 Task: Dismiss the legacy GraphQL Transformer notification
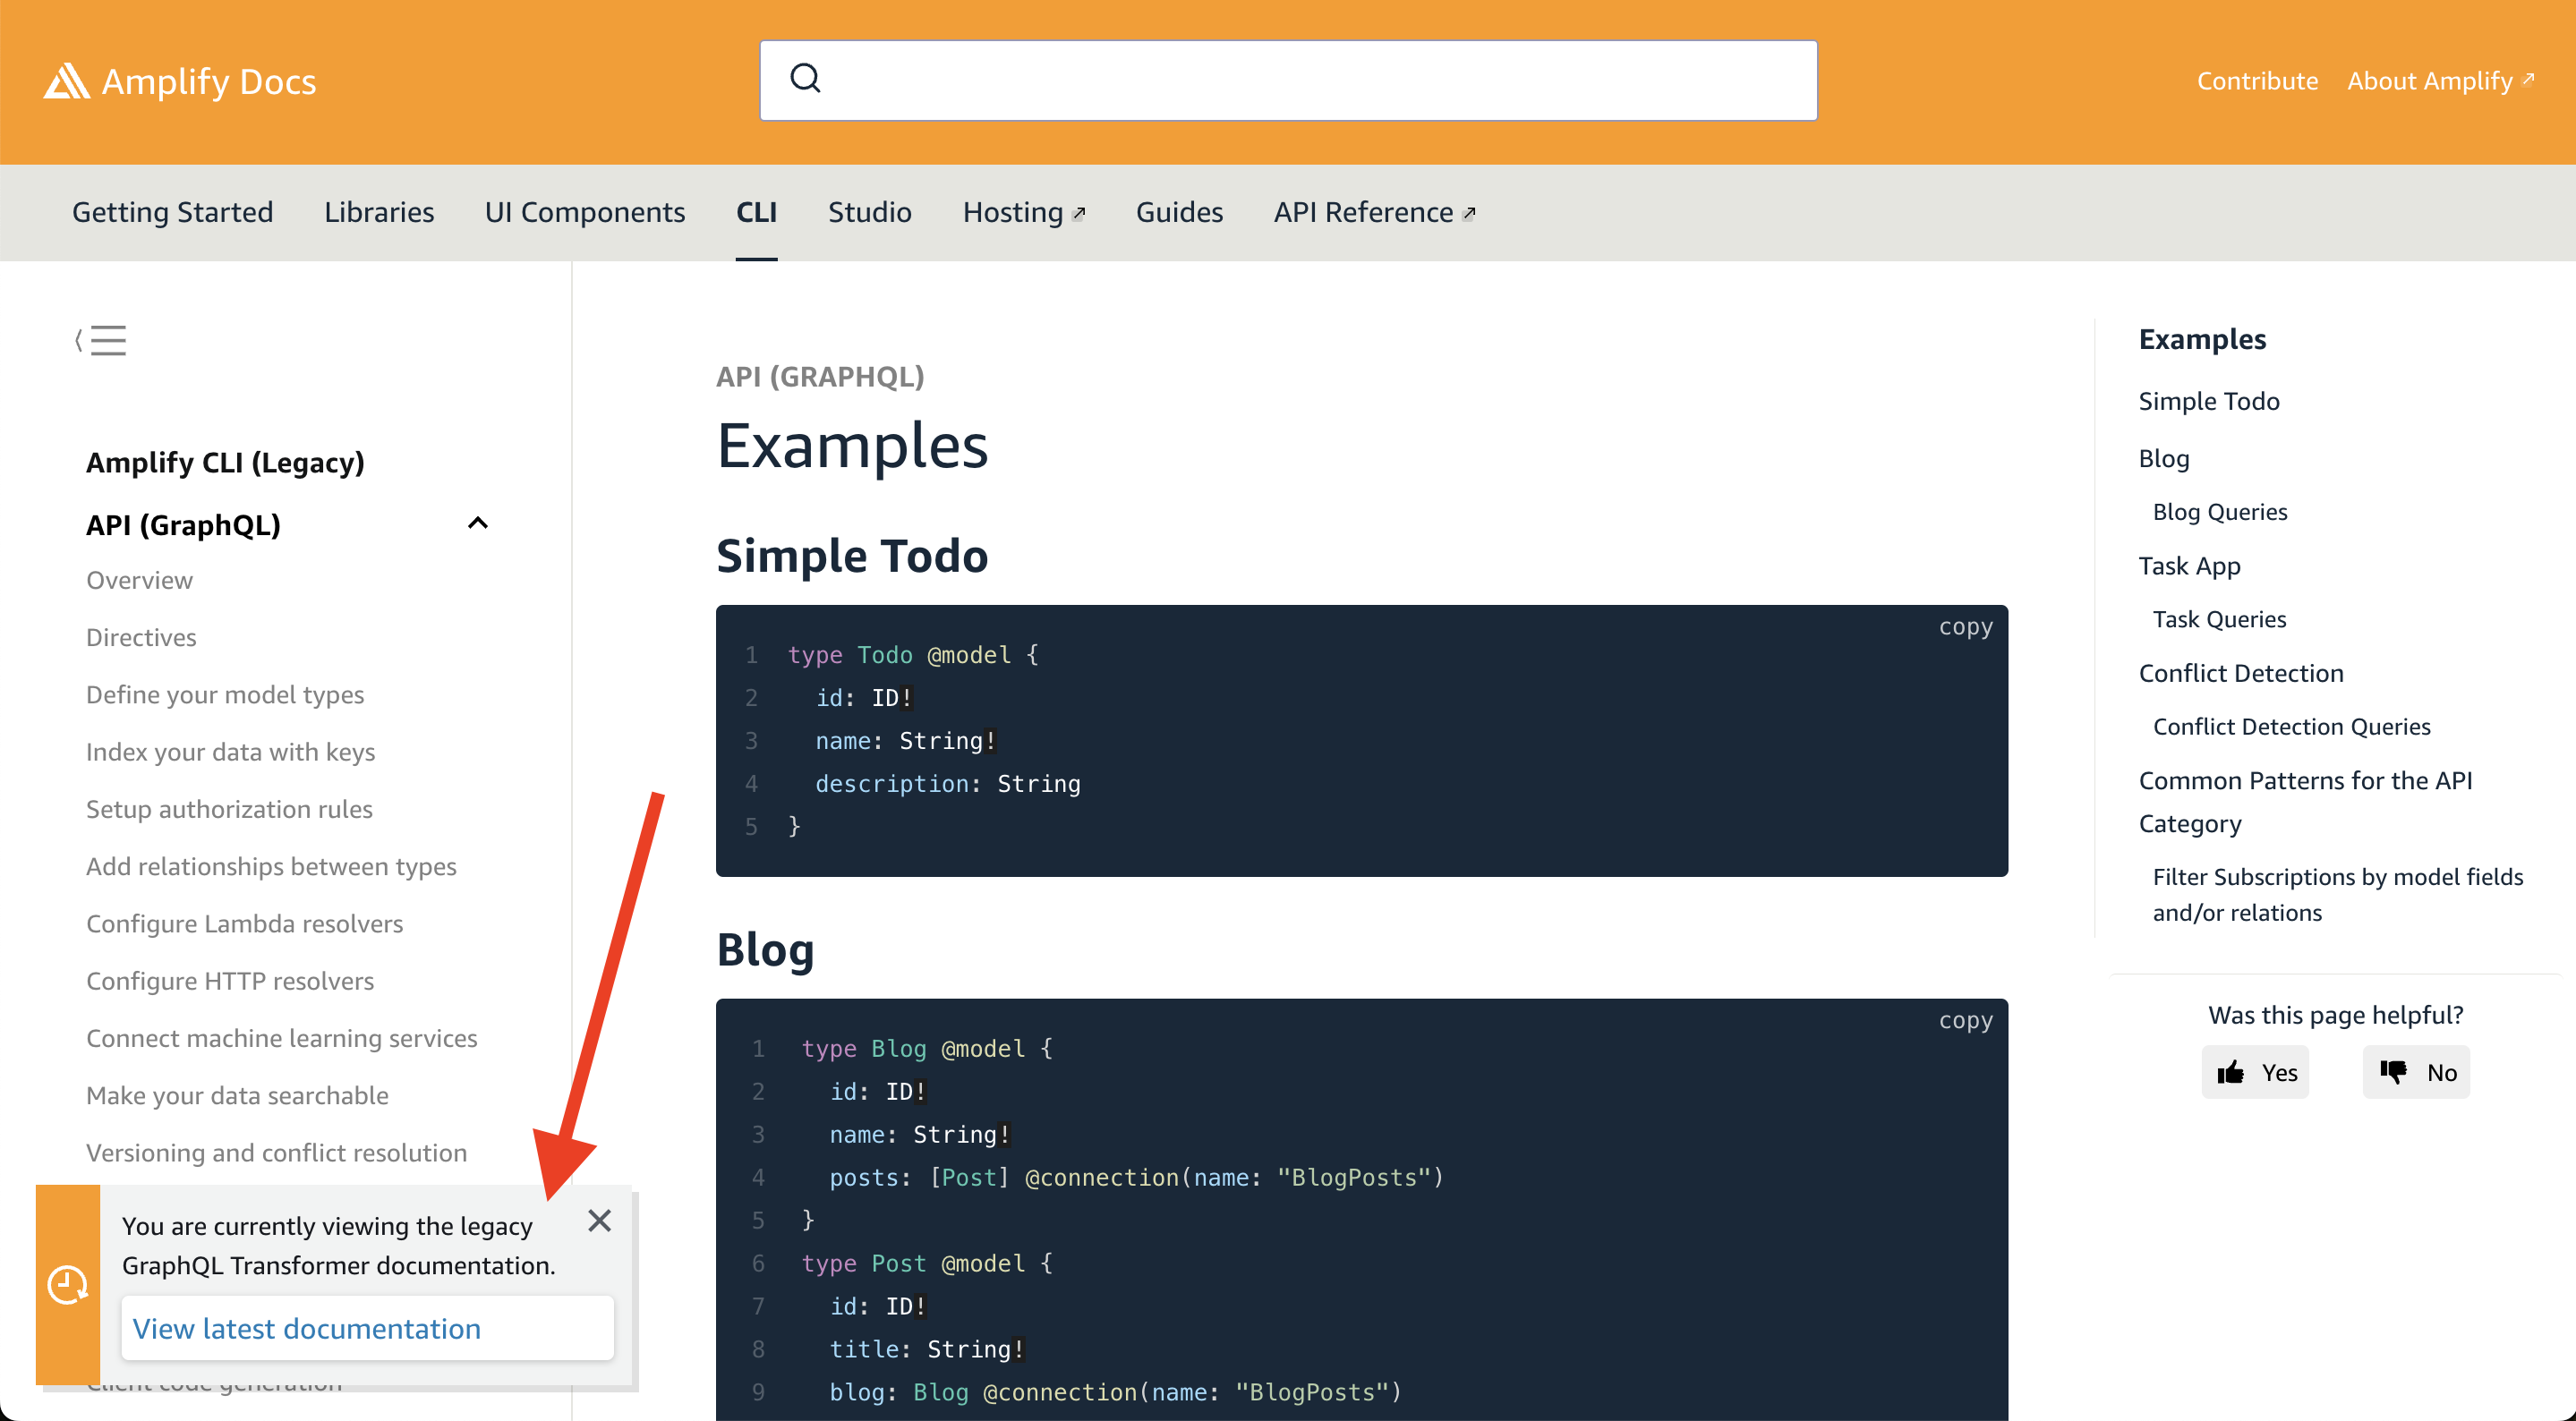600,1221
